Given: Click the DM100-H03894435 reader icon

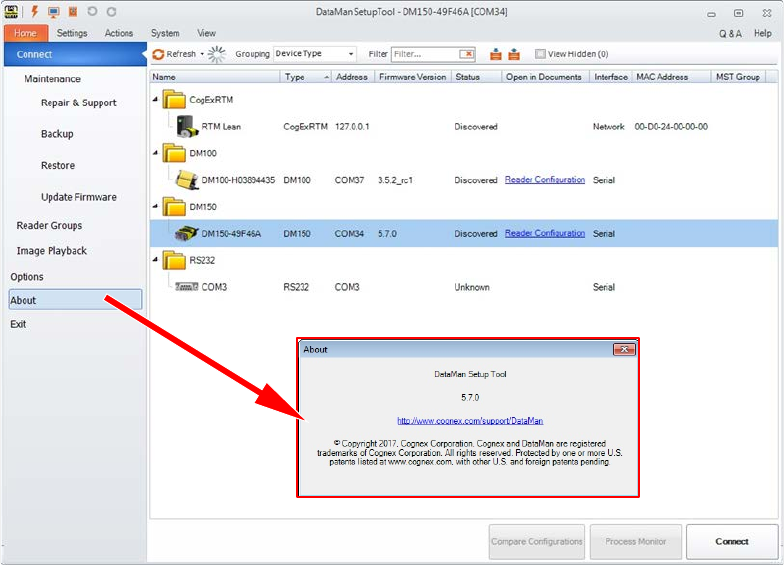Looking at the screenshot, I should [187, 180].
